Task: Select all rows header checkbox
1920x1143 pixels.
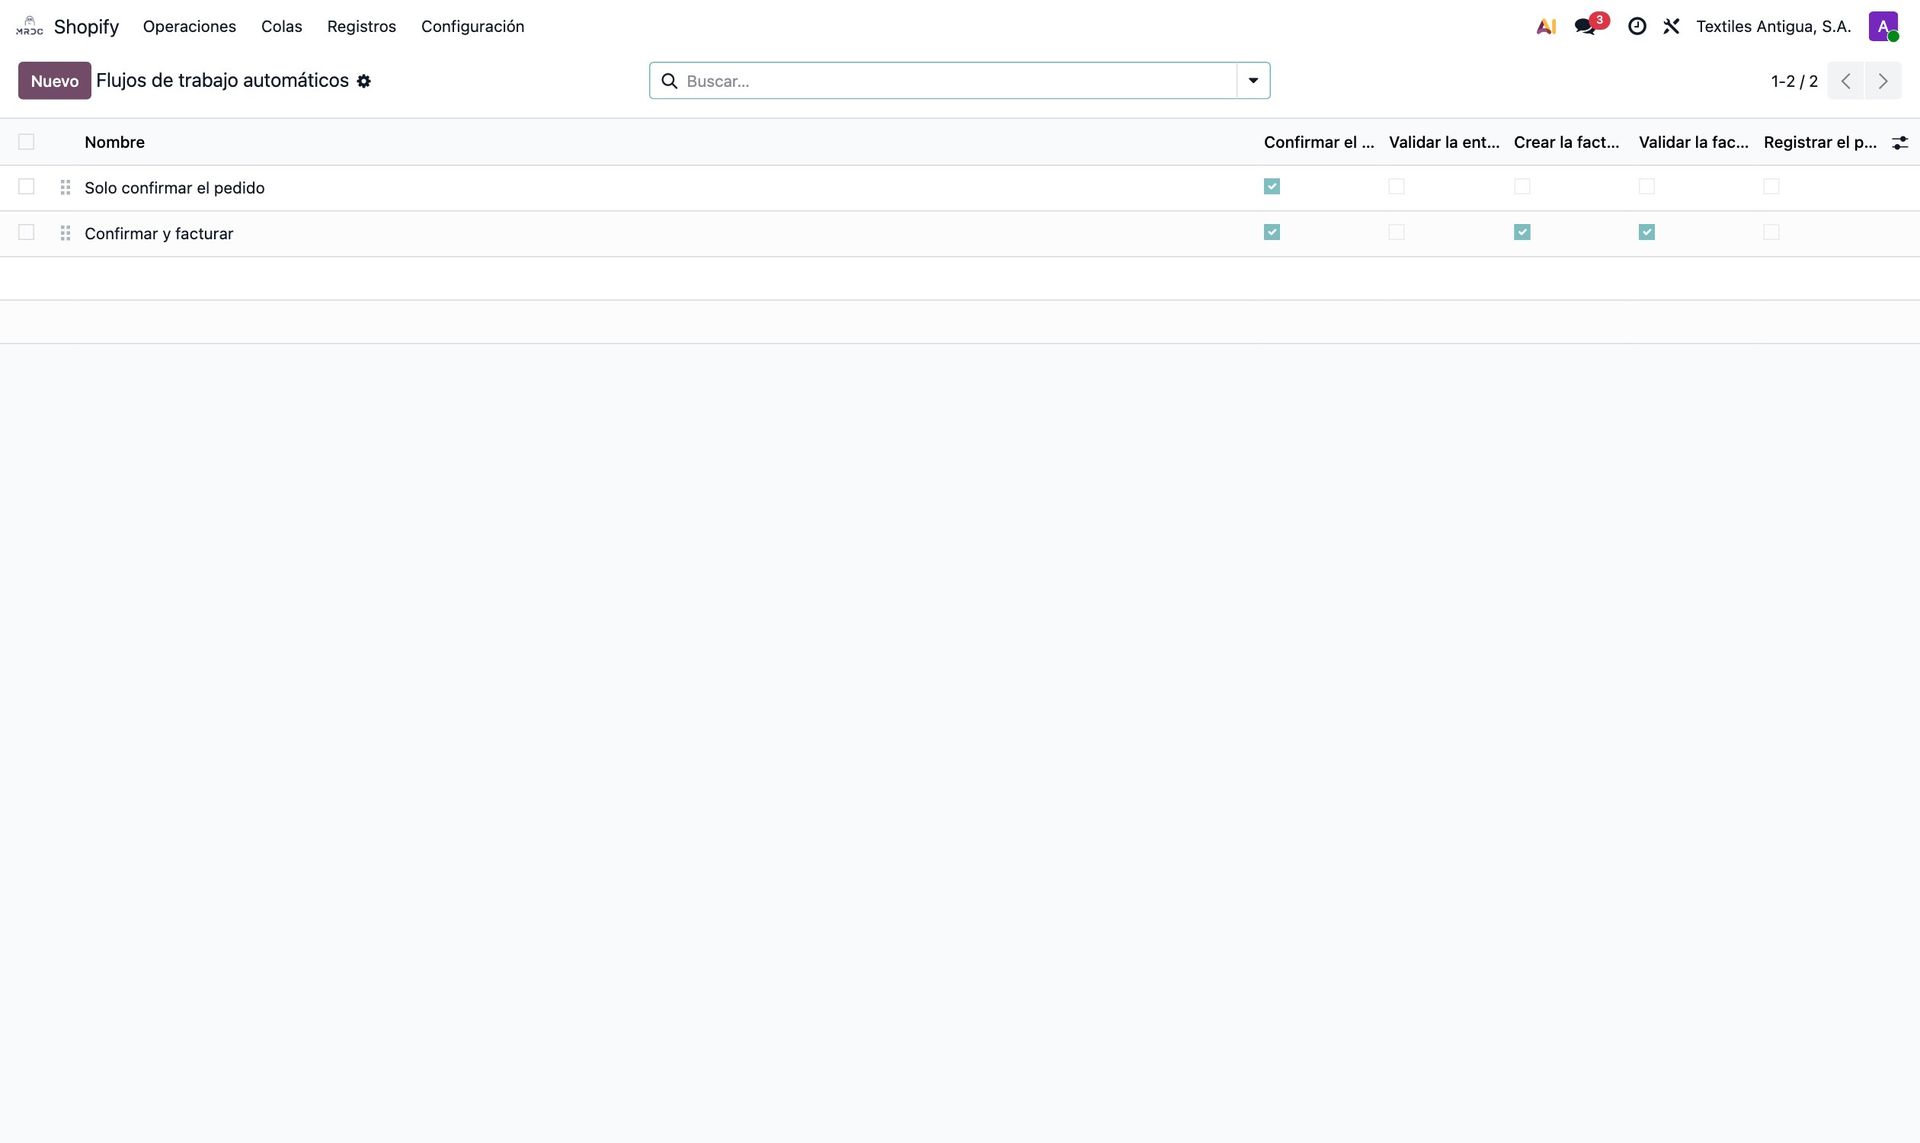Action: tap(26, 142)
